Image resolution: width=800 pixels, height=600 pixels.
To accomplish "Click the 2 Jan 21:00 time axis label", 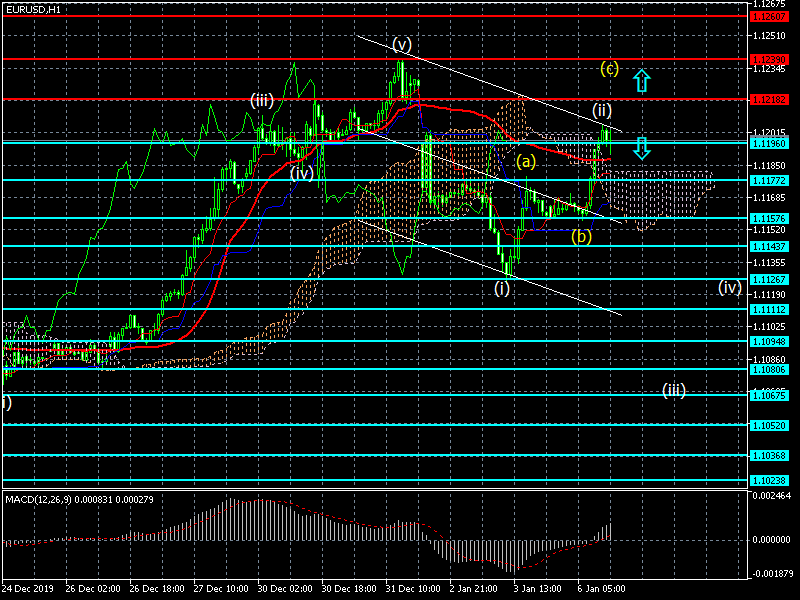I will (x=474, y=588).
